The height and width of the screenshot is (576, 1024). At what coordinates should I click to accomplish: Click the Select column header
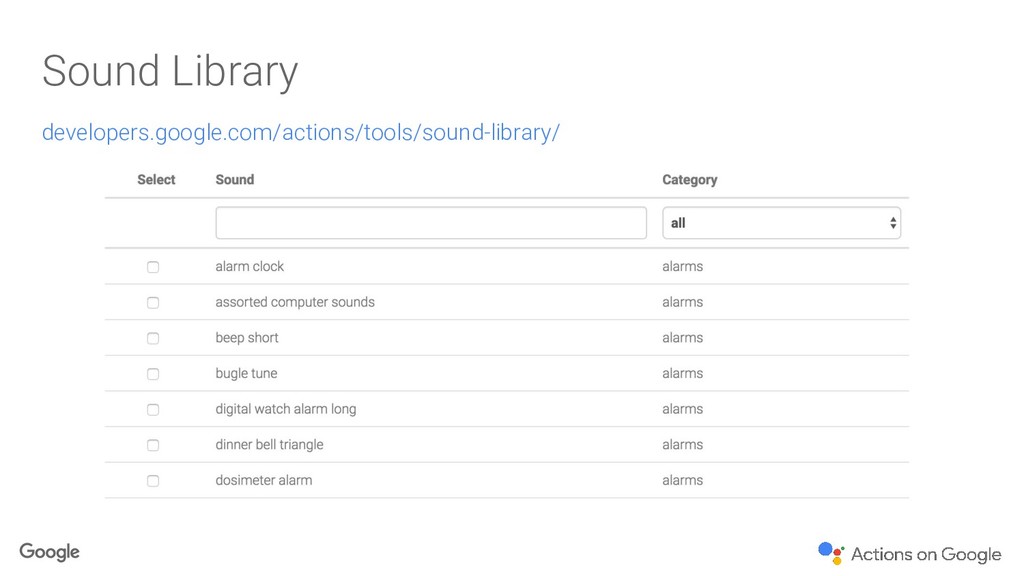coord(156,180)
